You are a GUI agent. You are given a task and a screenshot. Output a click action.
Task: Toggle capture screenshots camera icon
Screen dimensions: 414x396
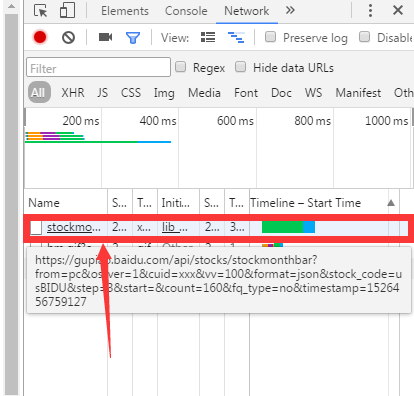[105, 37]
